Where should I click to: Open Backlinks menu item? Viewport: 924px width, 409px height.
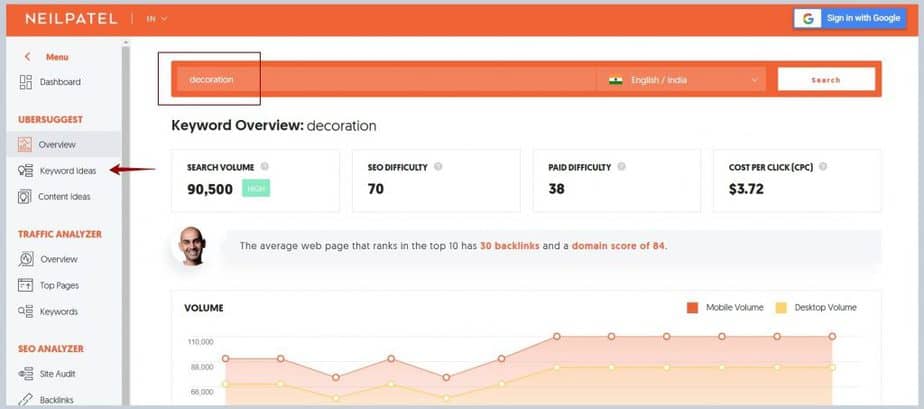(x=57, y=400)
